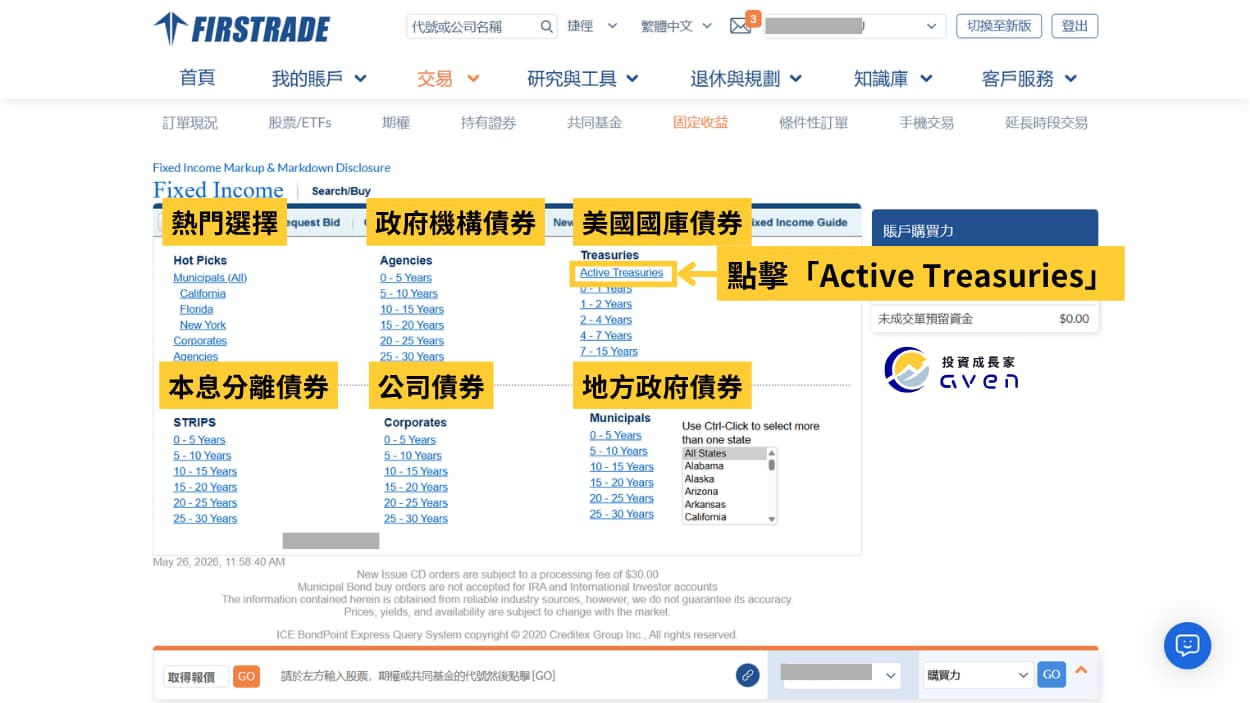The height and width of the screenshot is (703, 1250).
Task: Click the states list scrollbar thumb
Action: [771, 465]
